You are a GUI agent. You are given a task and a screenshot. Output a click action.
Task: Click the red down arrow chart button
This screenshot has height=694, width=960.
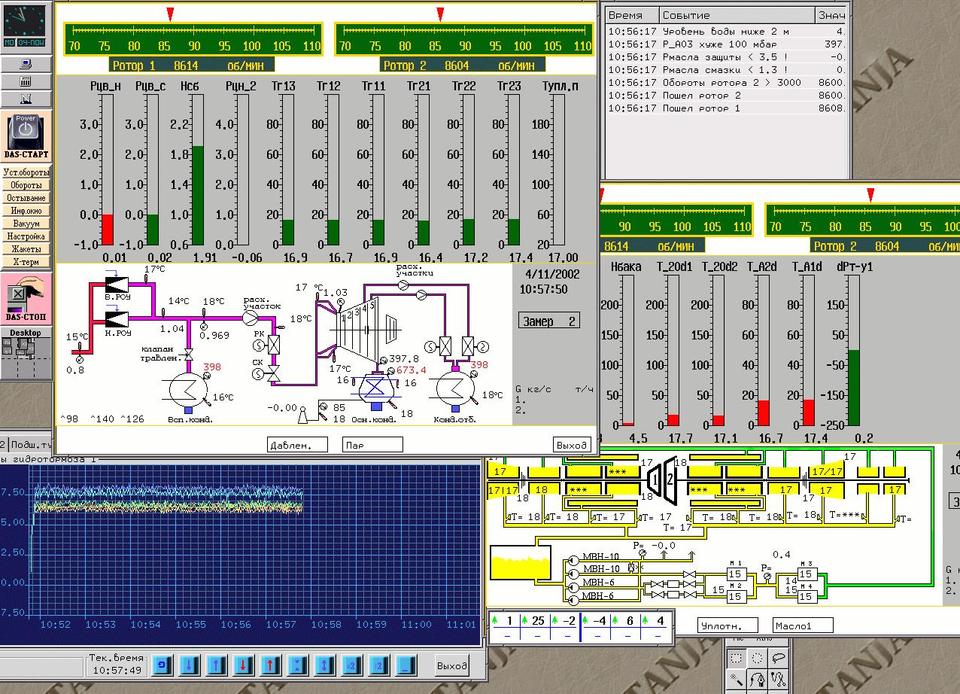243,665
